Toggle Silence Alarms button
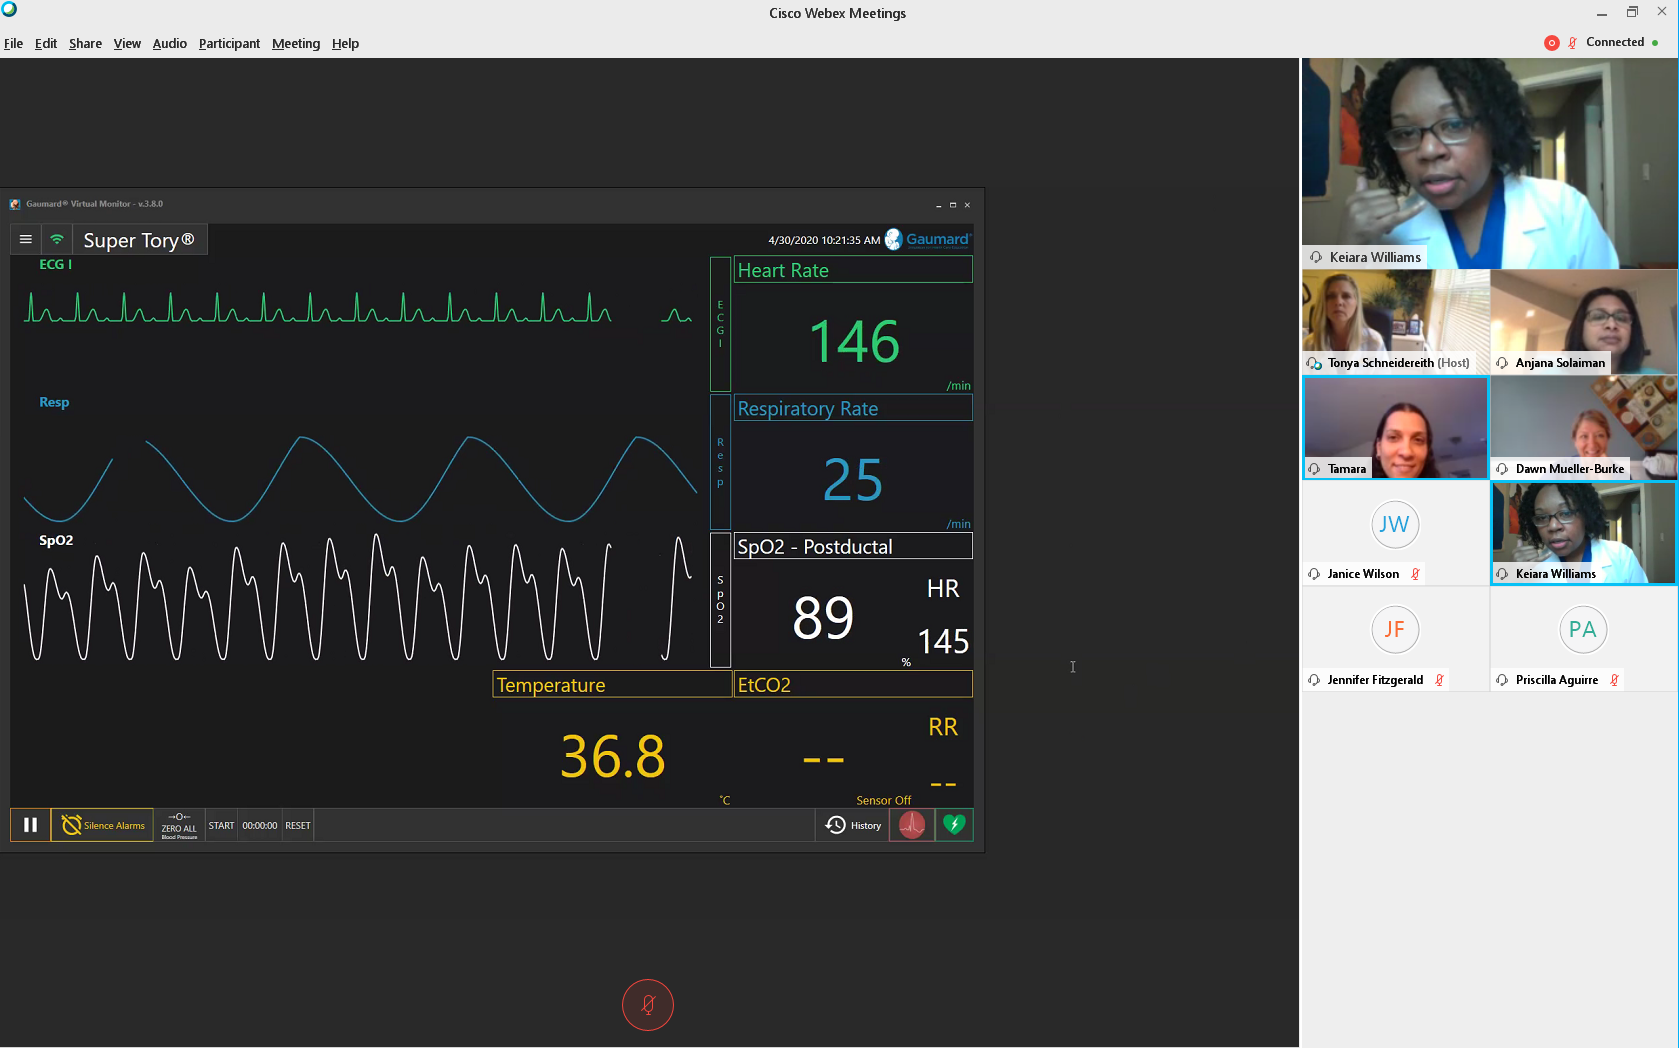This screenshot has height=1049, width=1679. tap(103, 825)
